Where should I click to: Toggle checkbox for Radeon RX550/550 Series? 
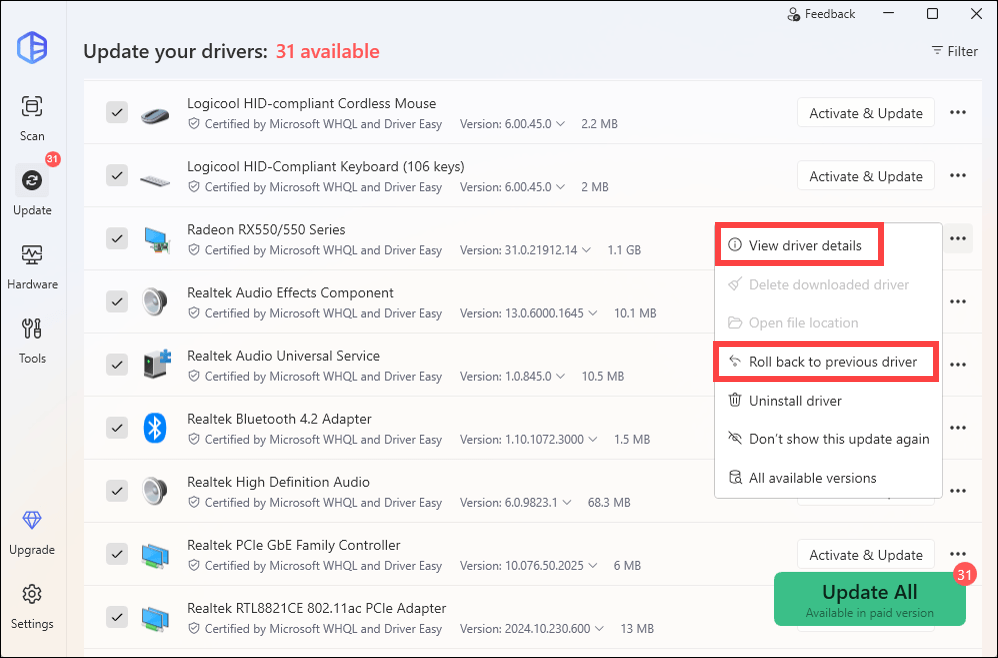click(x=117, y=239)
